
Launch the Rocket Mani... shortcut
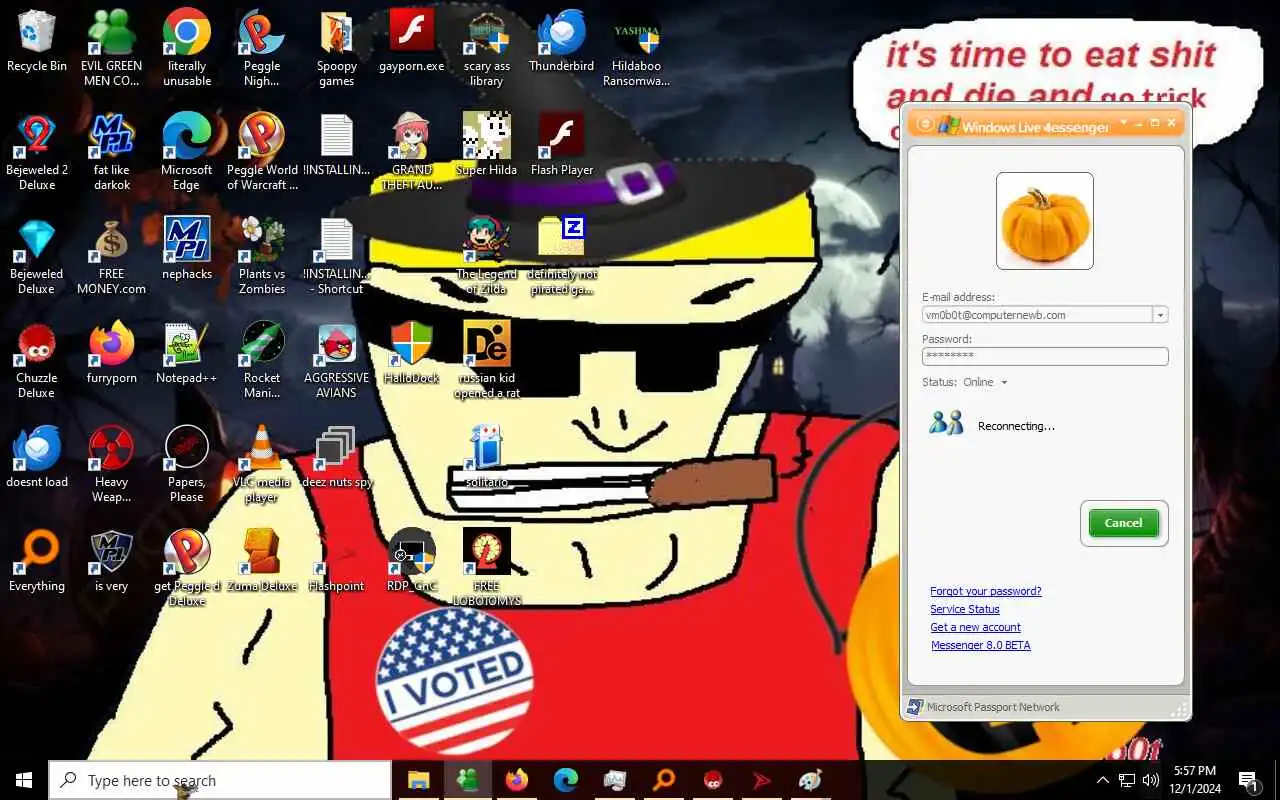pyautogui.click(x=262, y=360)
